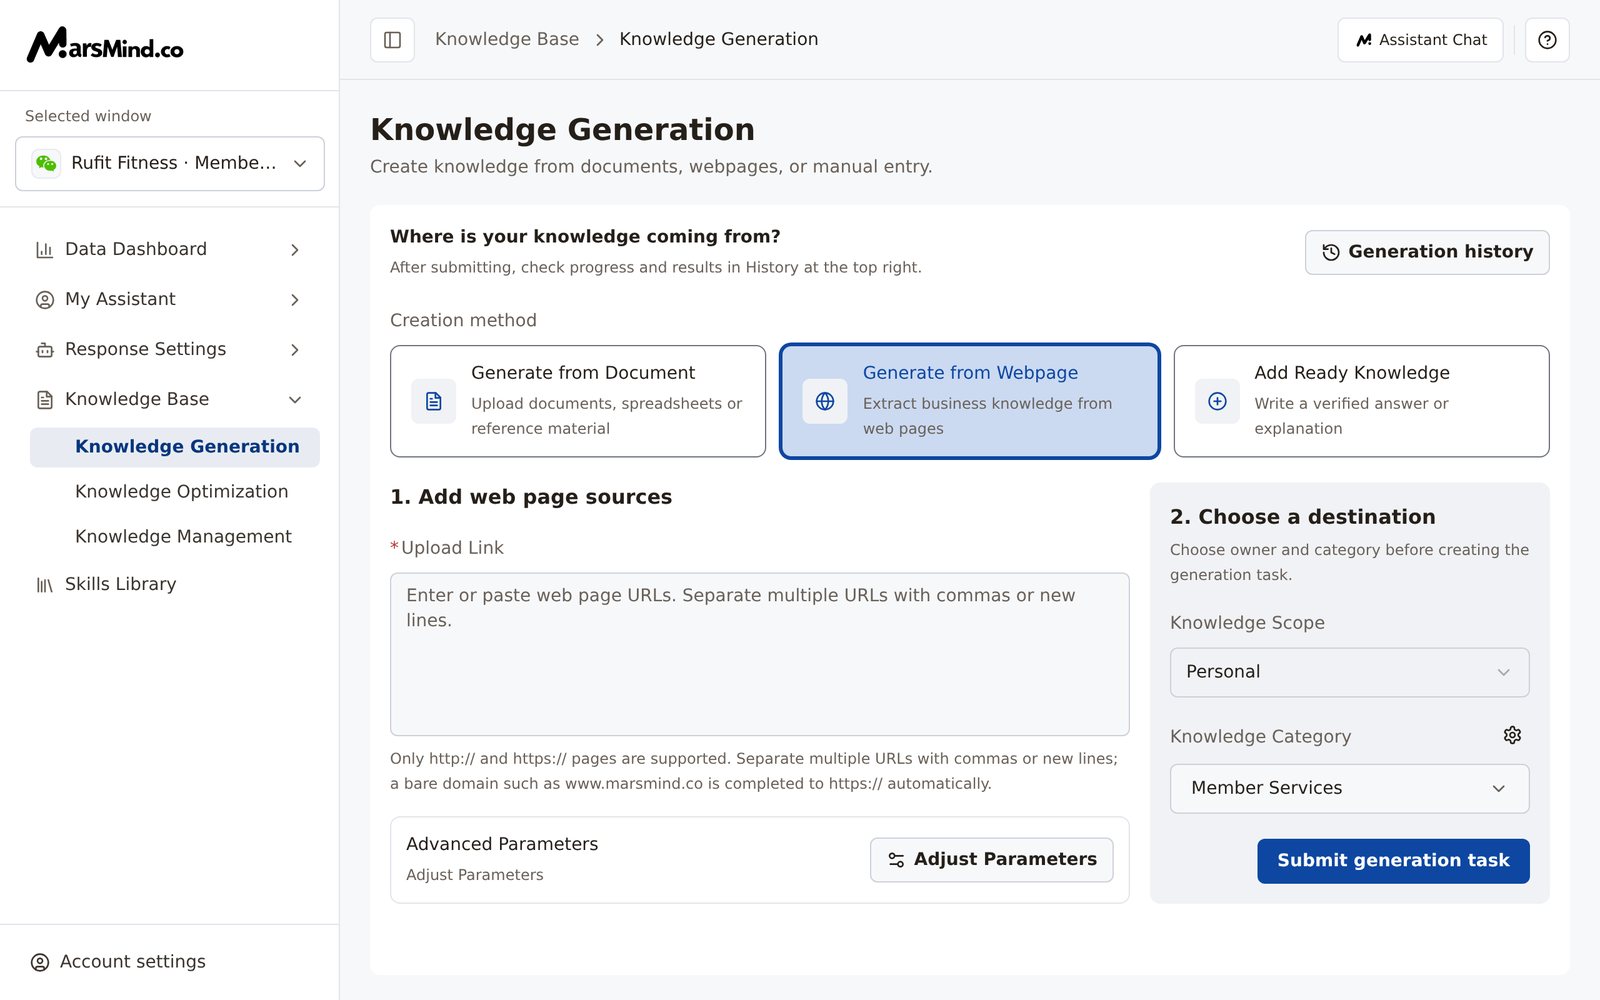This screenshot has height=1000, width=1600.
Task: Expand the Response Settings menu
Action: tap(170, 349)
